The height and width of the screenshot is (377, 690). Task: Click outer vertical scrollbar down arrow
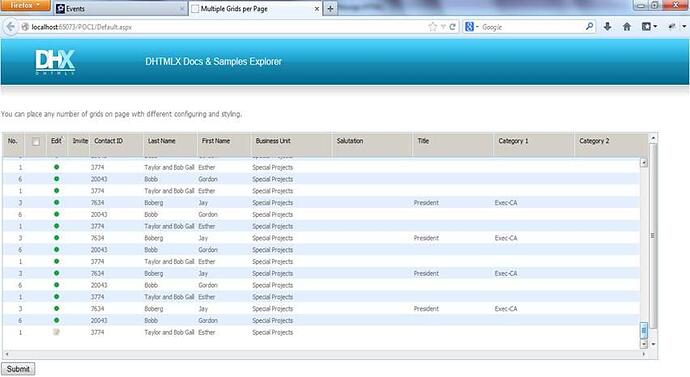click(653, 344)
